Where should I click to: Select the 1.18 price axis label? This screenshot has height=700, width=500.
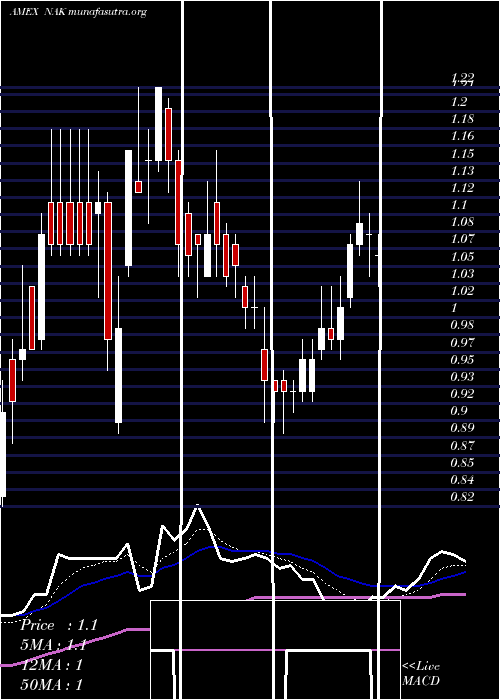[x=462, y=119]
